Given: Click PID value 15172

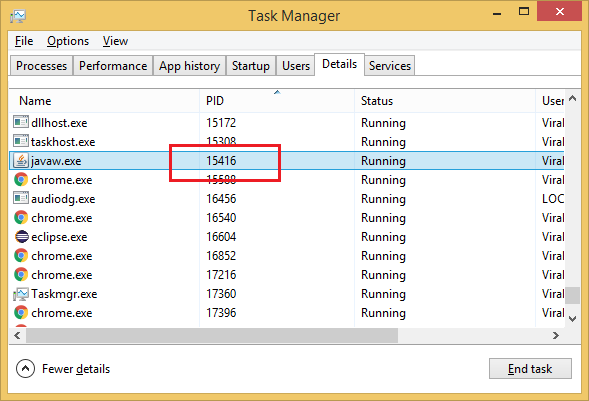Looking at the screenshot, I should (x=221, y=122).
